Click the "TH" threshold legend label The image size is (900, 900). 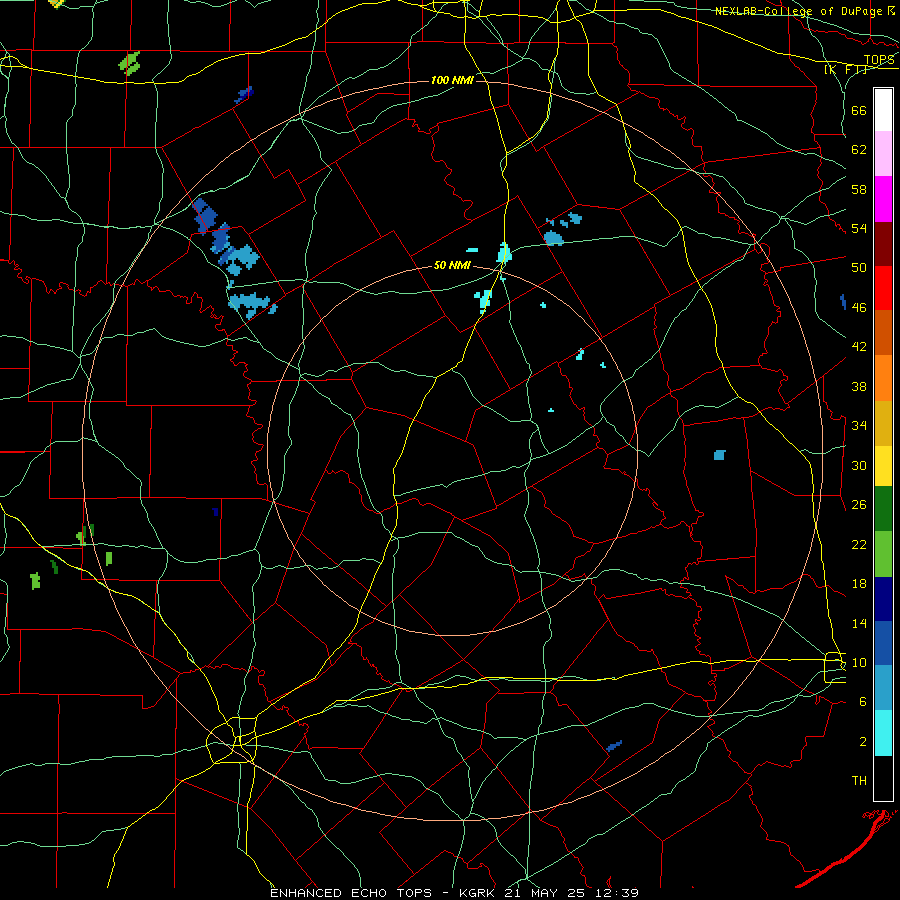[x=859, y=781]
